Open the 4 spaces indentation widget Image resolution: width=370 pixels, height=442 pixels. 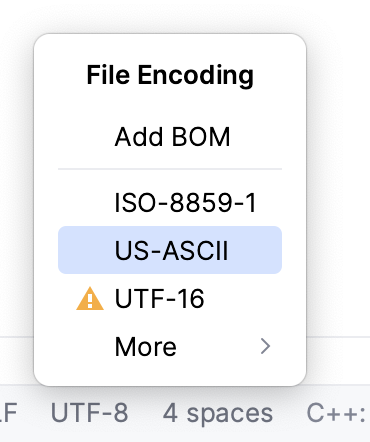click(x=218, y=414)
